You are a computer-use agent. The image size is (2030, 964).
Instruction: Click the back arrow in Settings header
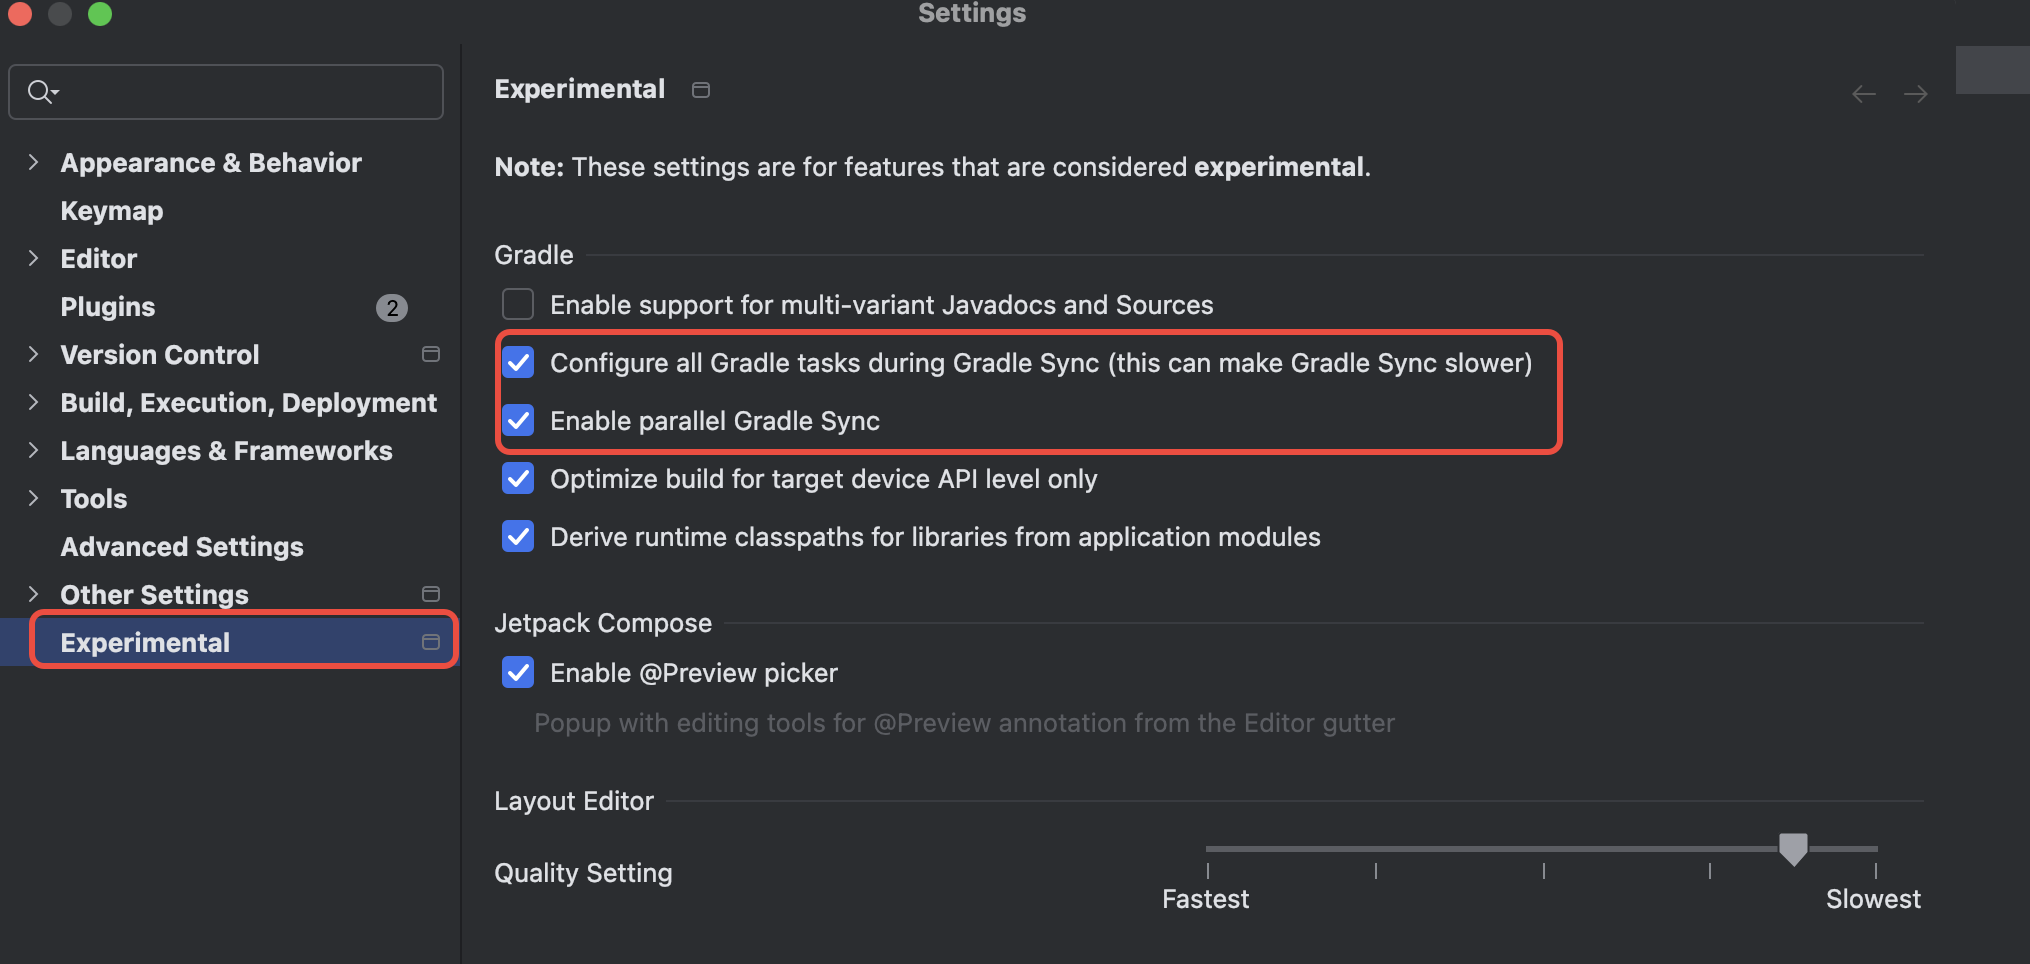[x=1863, y=94]
